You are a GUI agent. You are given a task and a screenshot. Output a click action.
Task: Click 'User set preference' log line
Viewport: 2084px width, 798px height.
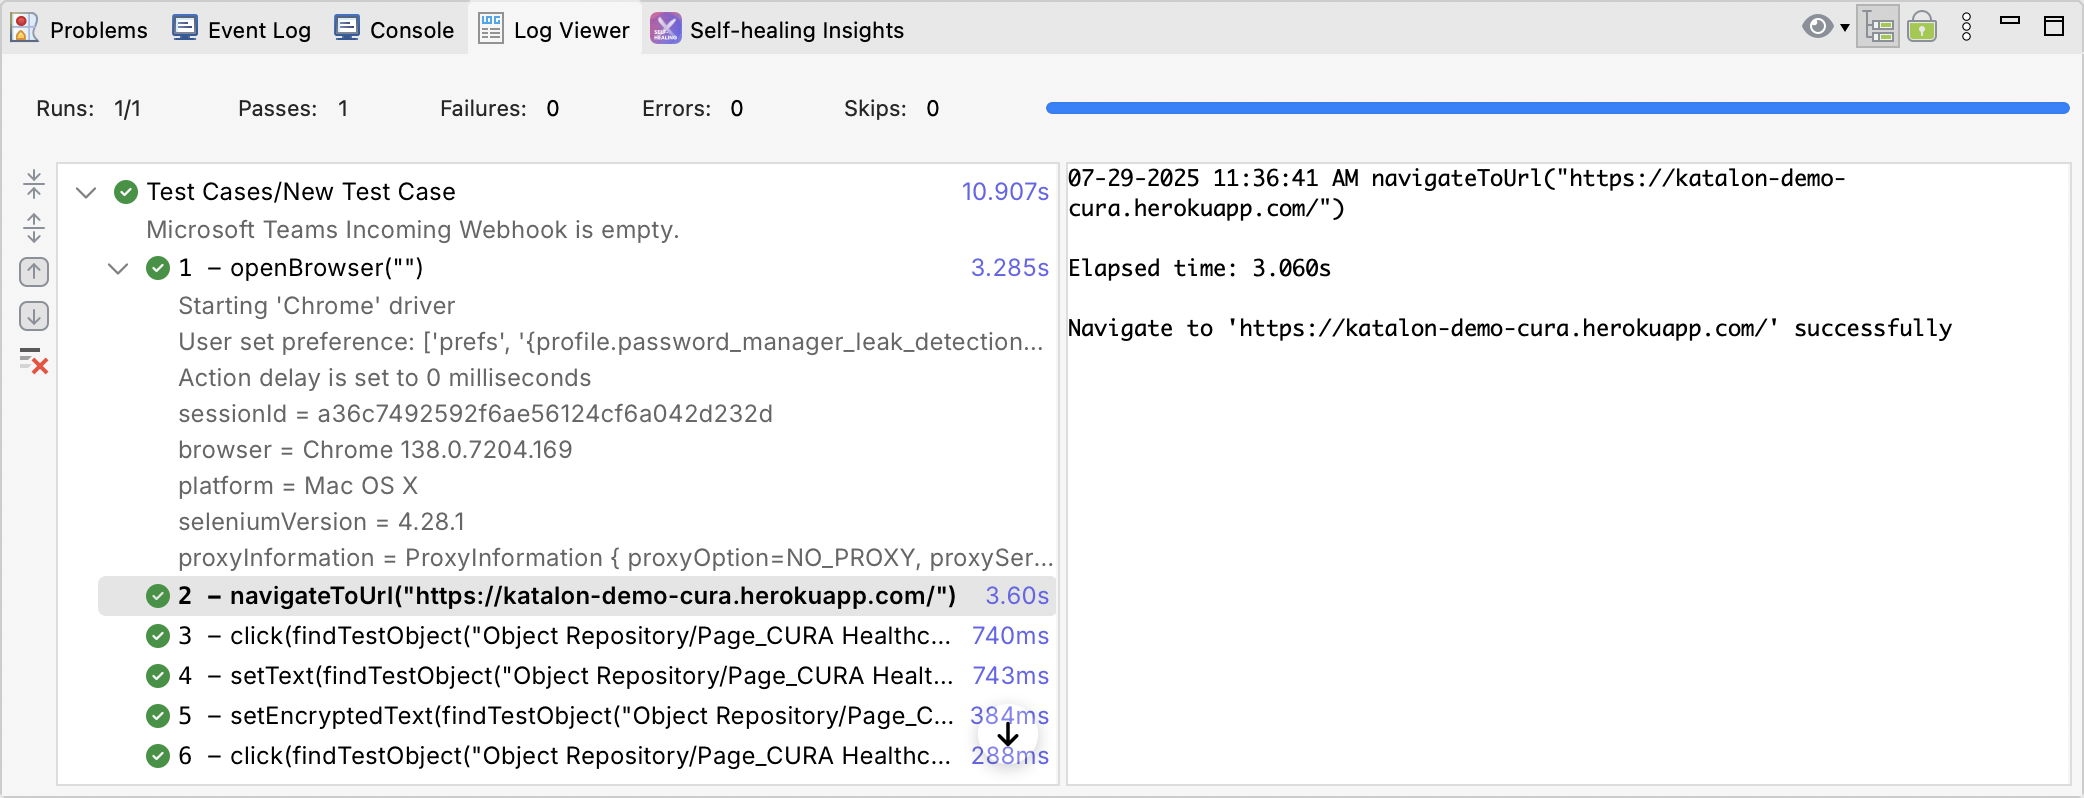tap(610, 342)
